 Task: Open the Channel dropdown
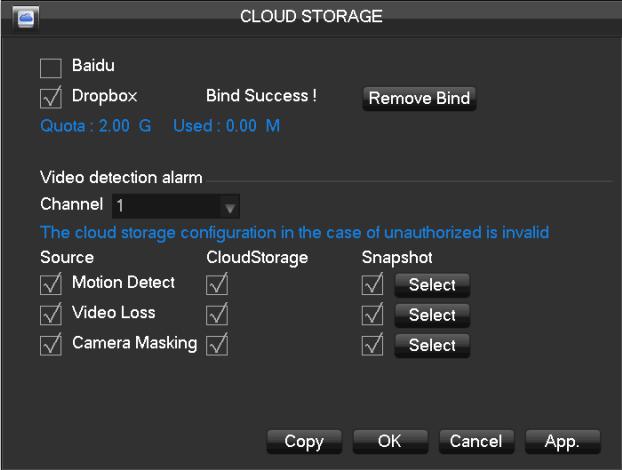(x=176, y=206)
